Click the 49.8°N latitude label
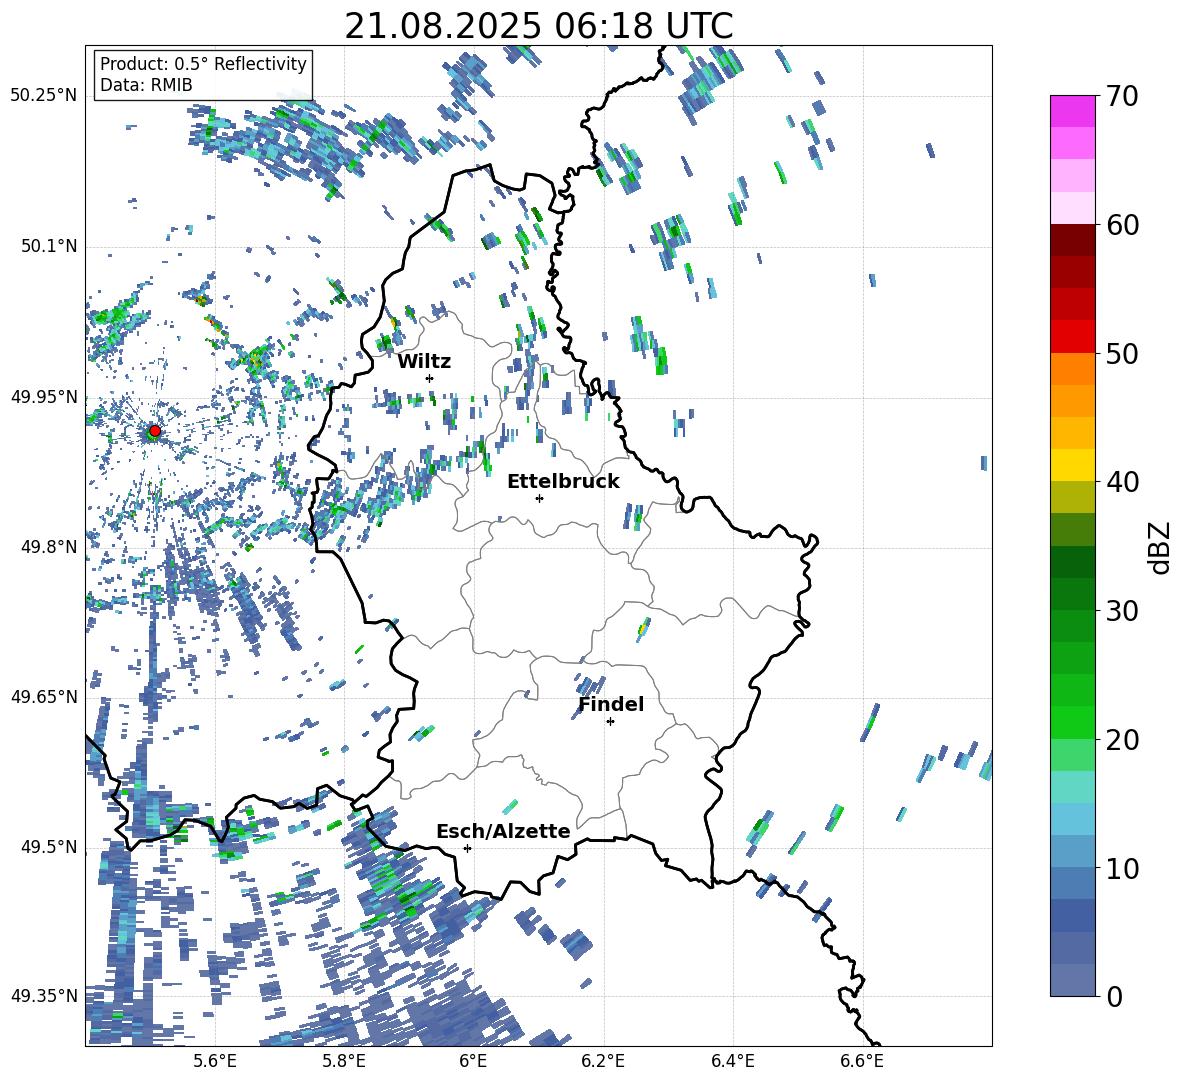Viewport: 1184px width, 1081px height. (49, 547)
